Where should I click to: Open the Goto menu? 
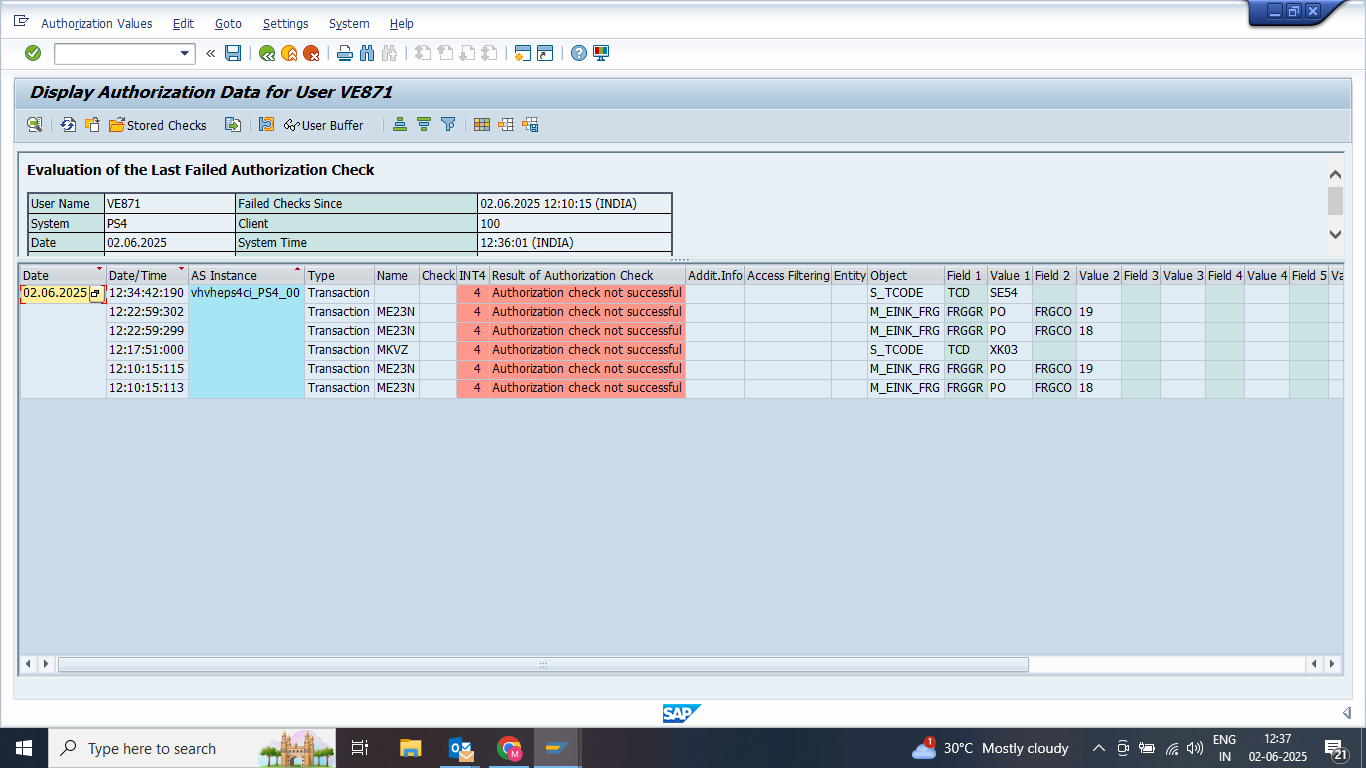click(x=228, y=23)
